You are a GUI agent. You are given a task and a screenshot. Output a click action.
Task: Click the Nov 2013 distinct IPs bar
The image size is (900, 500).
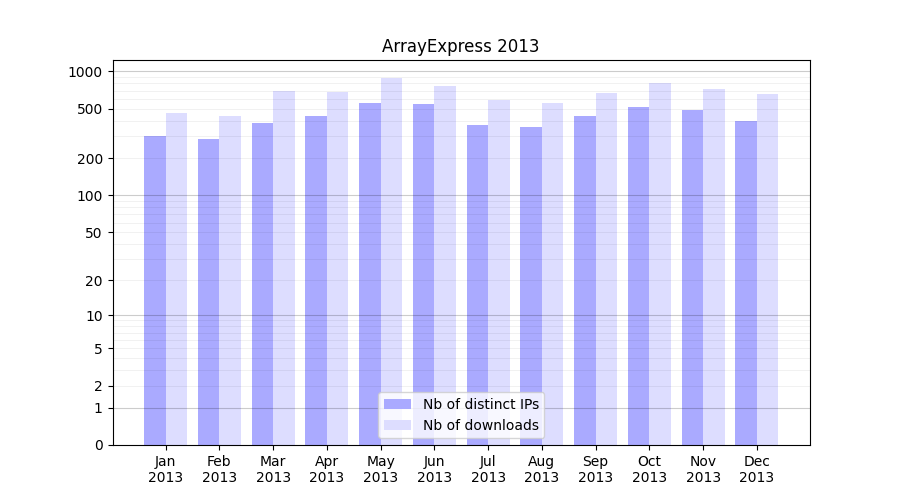tap(692, 277)
